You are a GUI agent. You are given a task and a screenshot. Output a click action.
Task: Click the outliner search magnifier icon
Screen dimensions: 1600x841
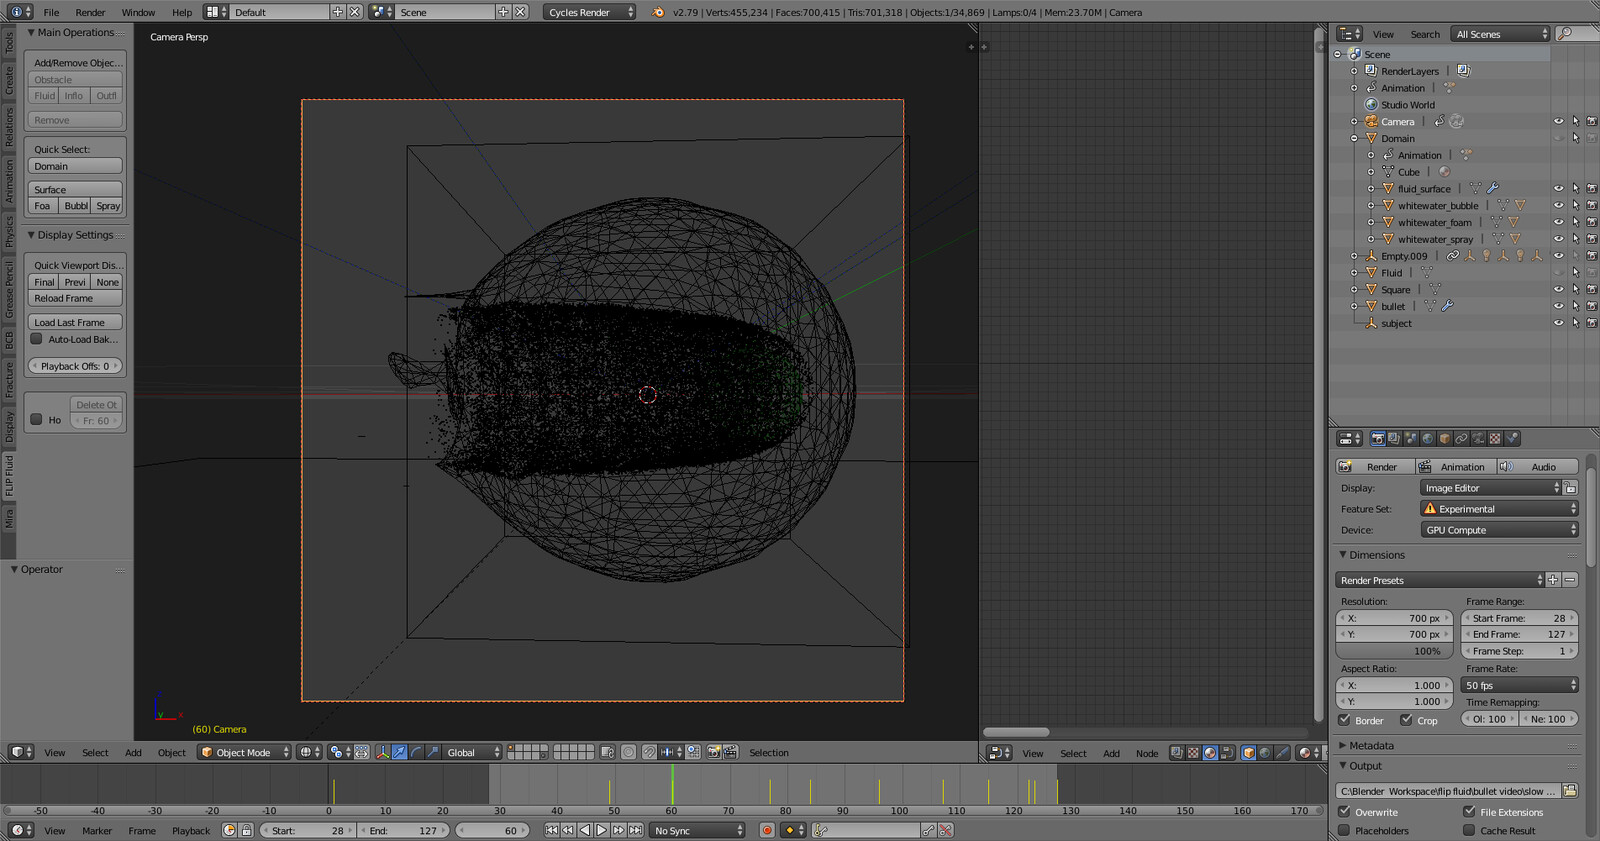(x=1565, y=34)
